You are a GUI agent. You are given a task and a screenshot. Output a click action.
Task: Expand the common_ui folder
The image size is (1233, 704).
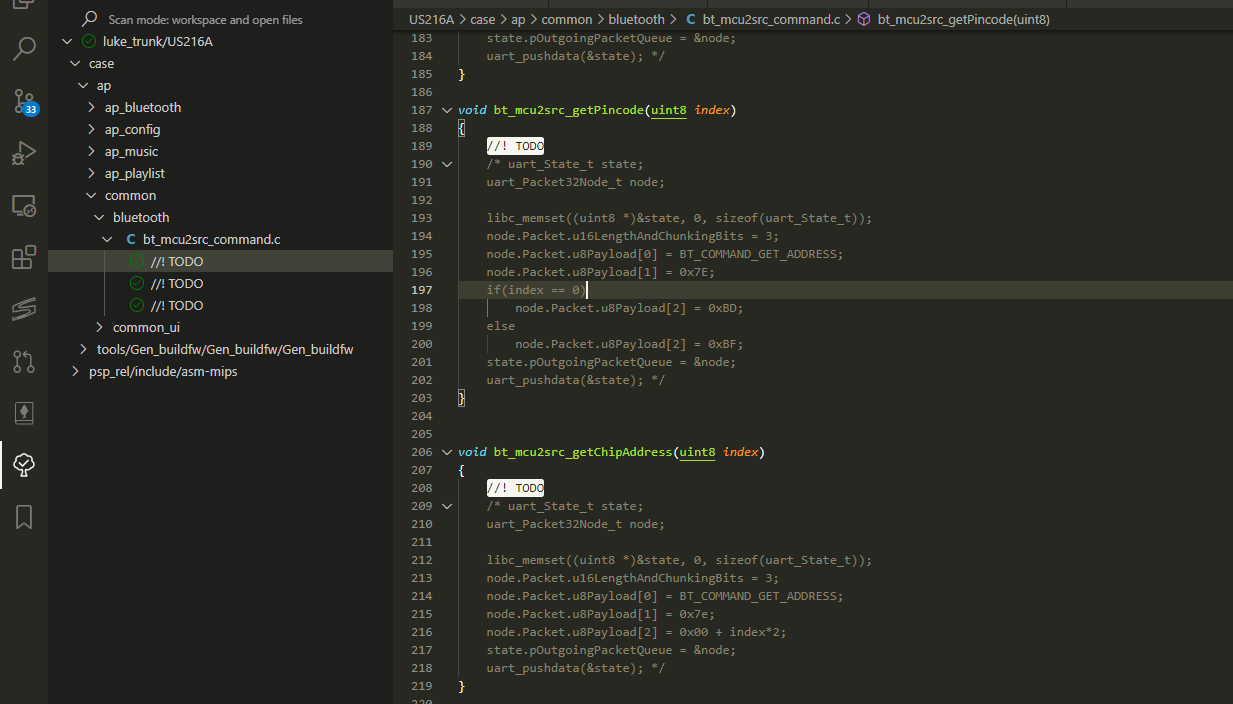click(99, 327)
